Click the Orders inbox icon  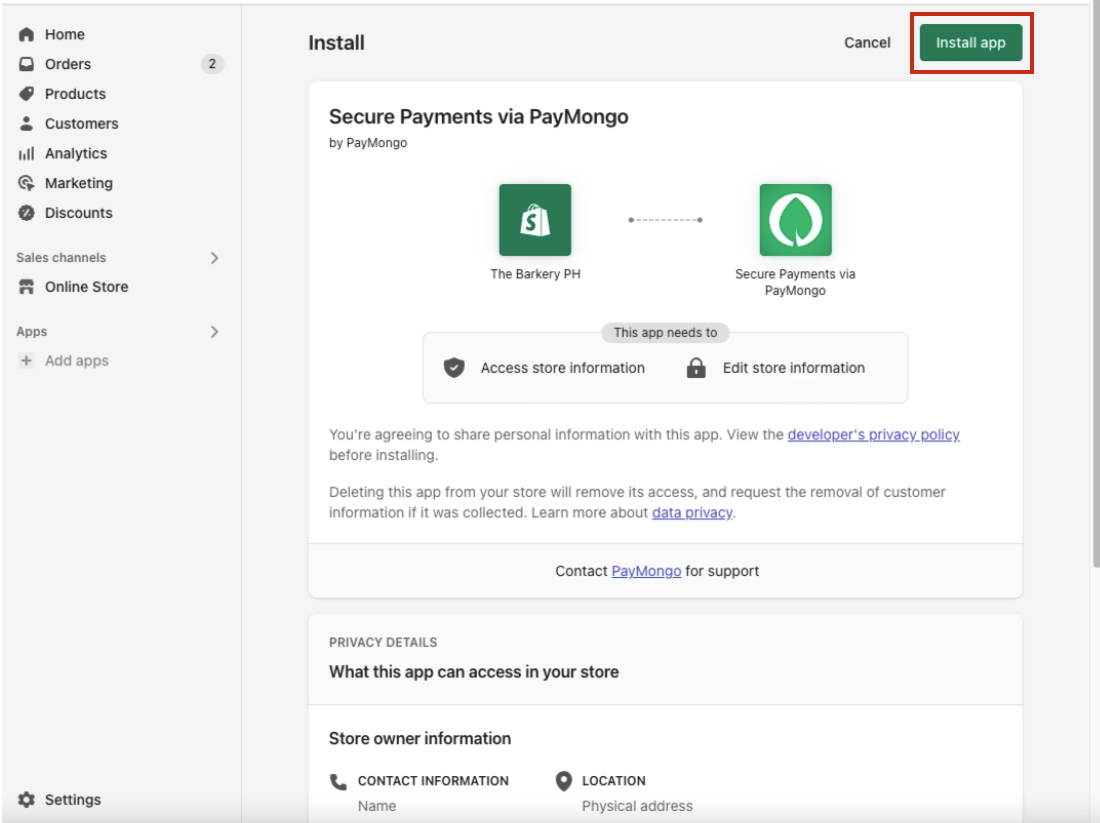(x=26, y=64)
